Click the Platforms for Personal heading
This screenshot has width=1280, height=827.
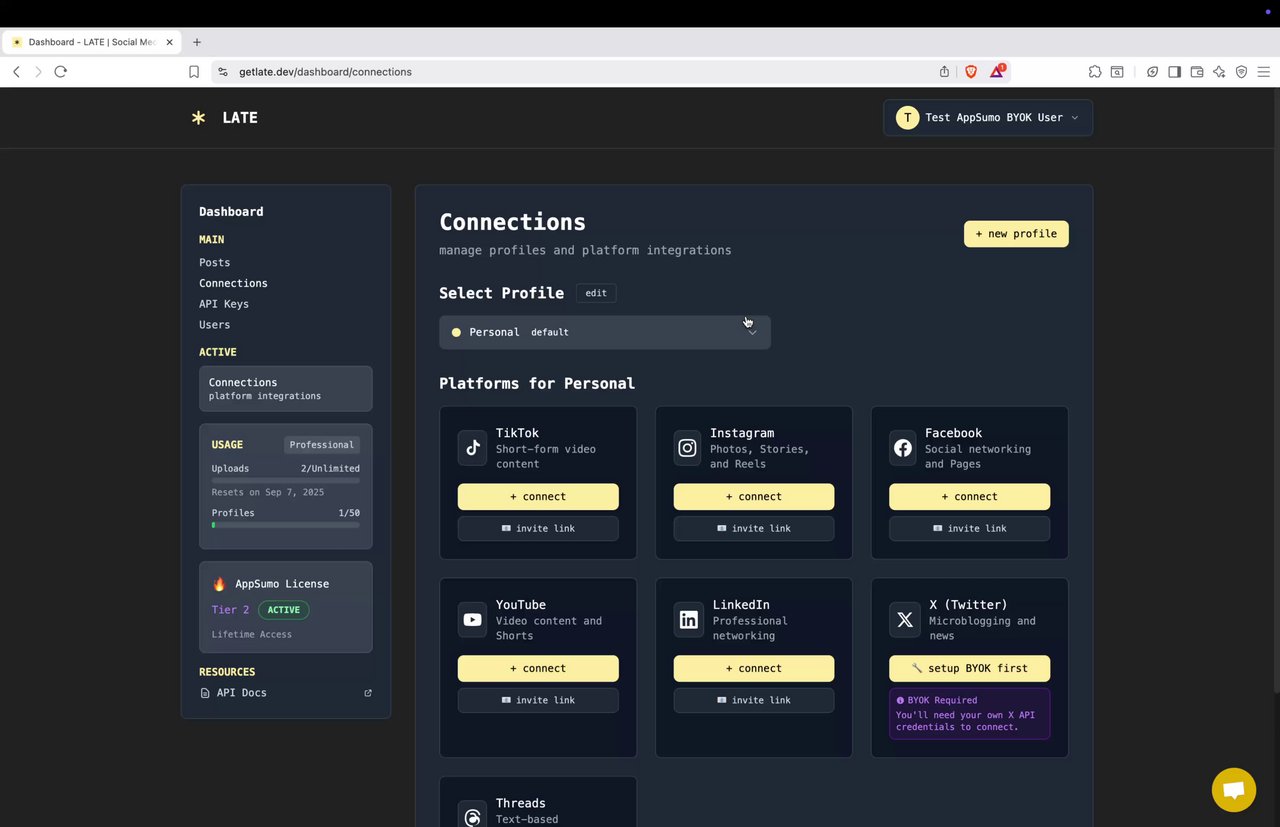[537, 384]
